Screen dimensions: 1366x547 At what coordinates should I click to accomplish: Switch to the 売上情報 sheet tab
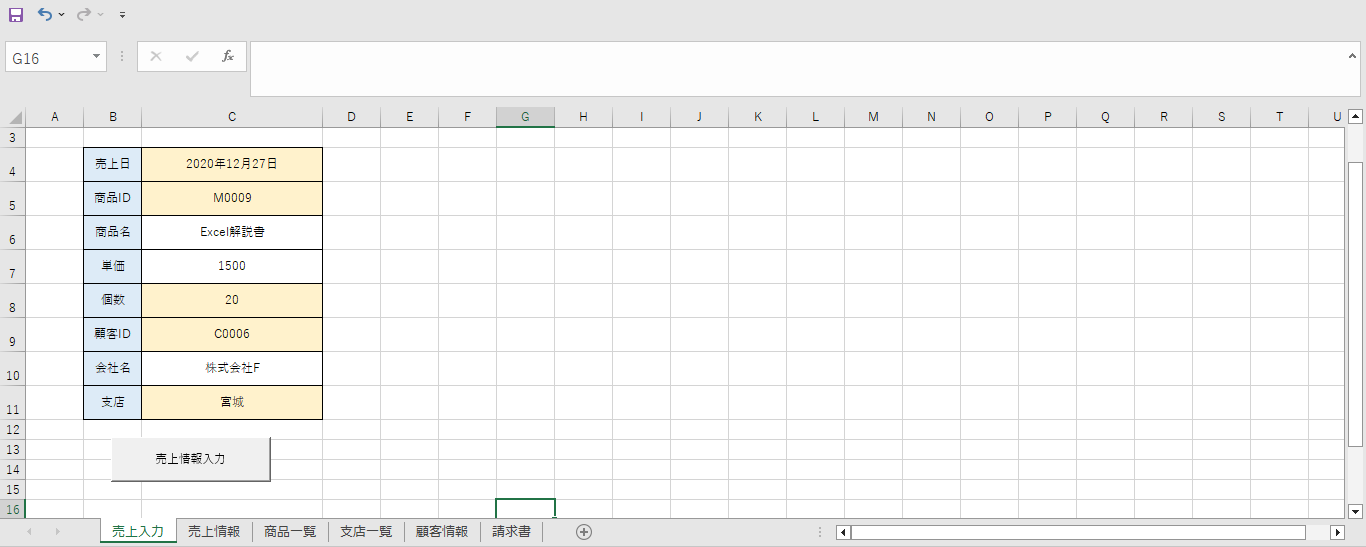tap(214, 532)
